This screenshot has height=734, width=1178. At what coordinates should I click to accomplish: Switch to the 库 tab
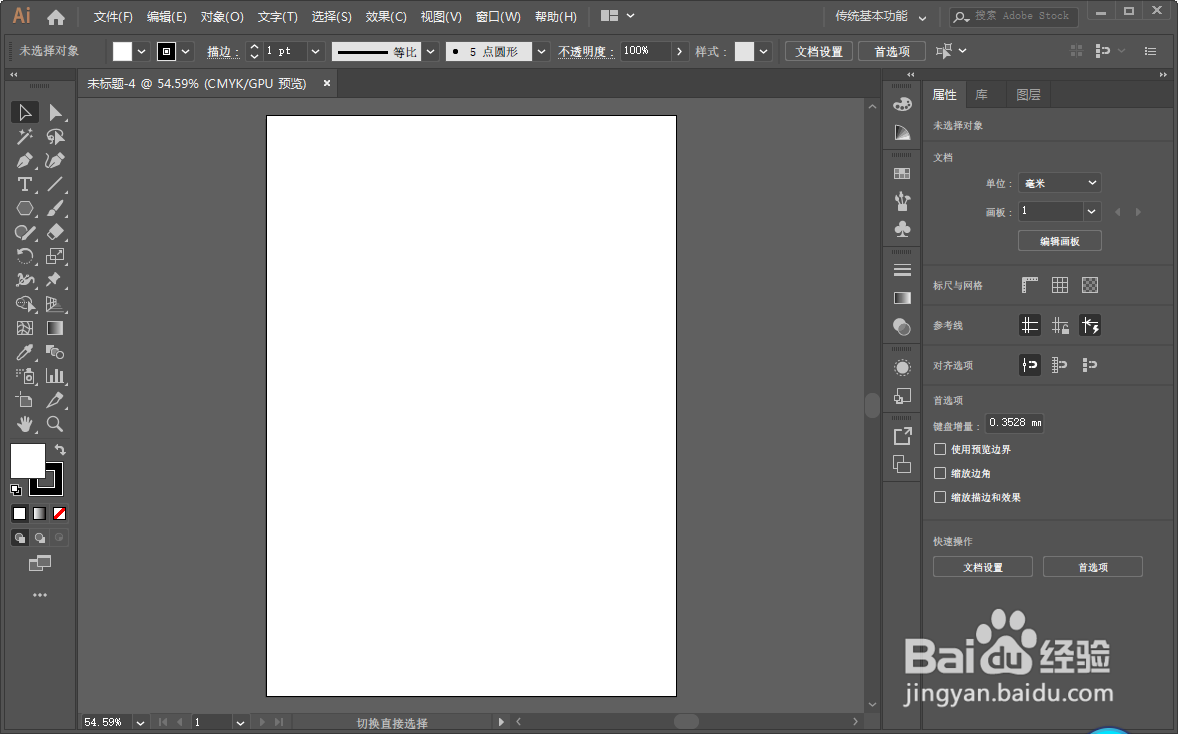point(981,95)
